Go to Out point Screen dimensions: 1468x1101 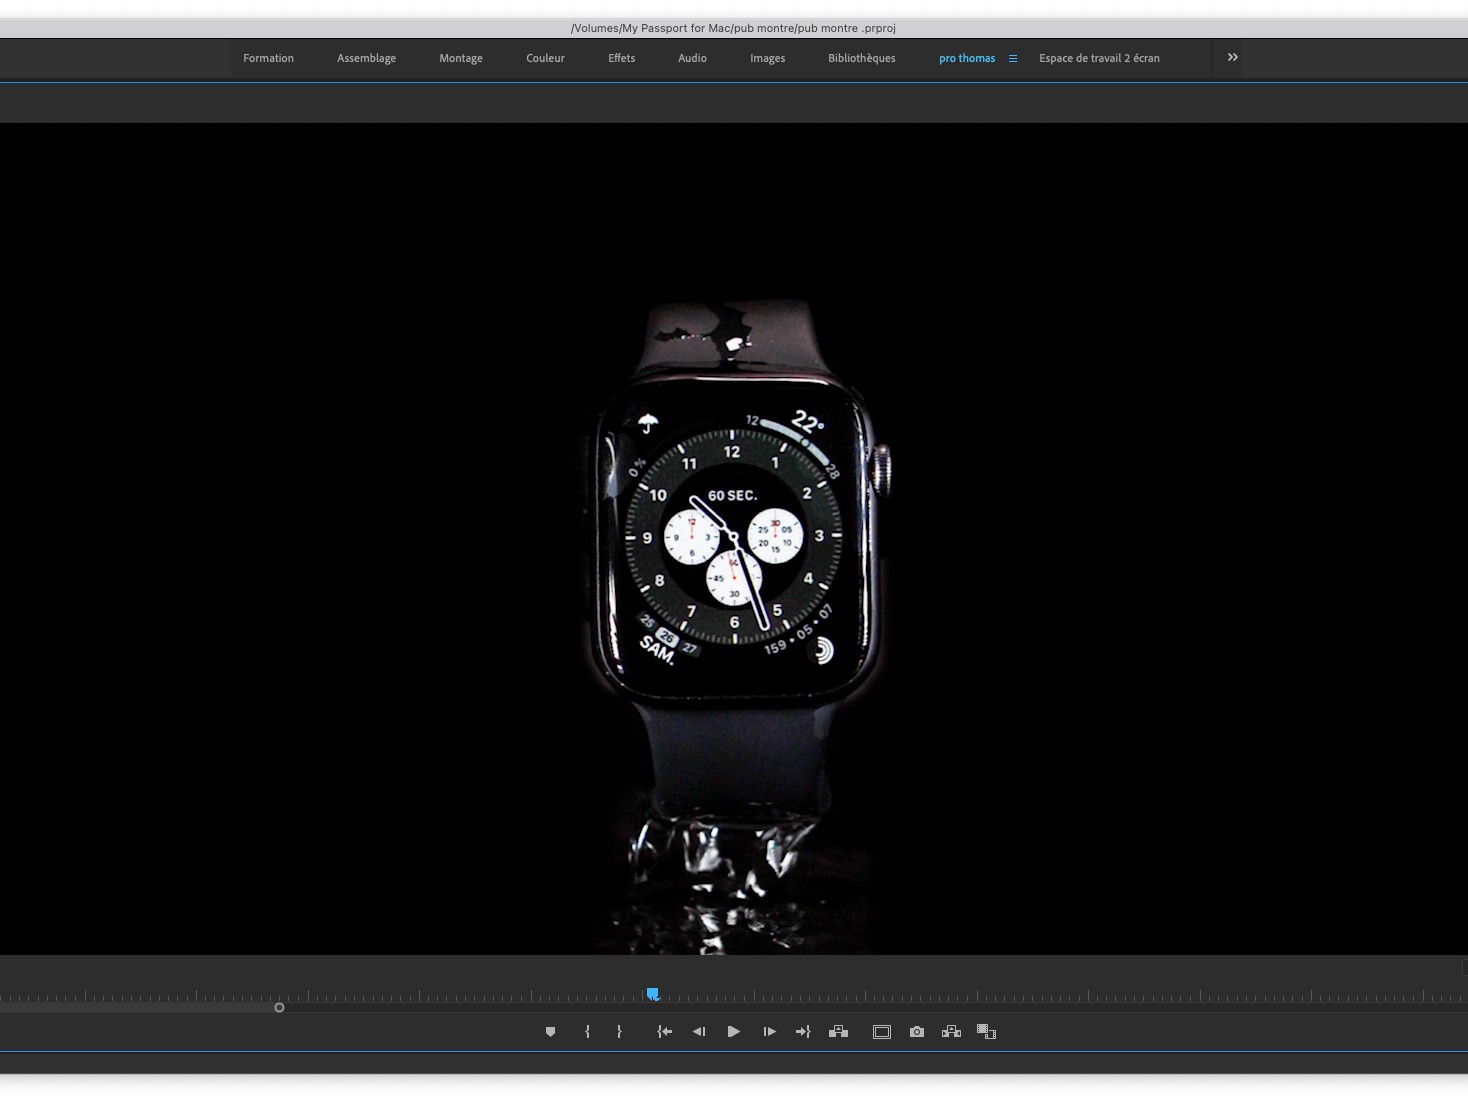pos(803,1032)
